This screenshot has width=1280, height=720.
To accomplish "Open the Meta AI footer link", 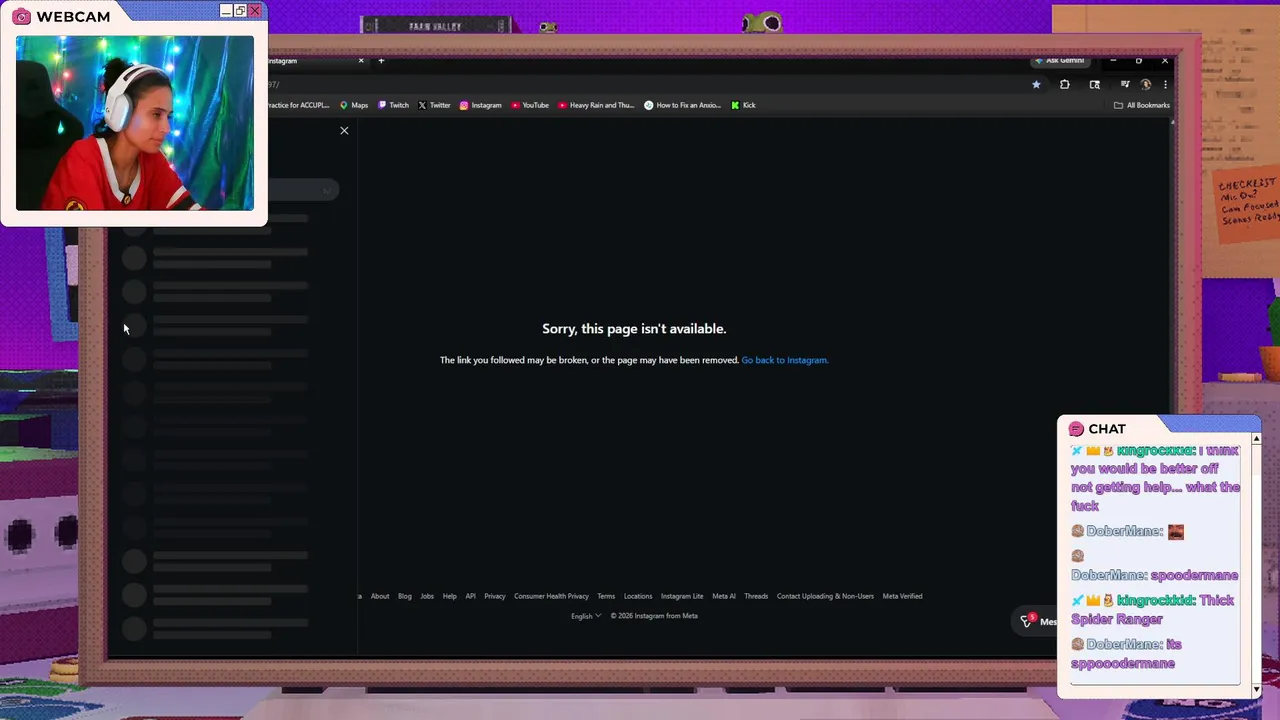I will (724, 596).
